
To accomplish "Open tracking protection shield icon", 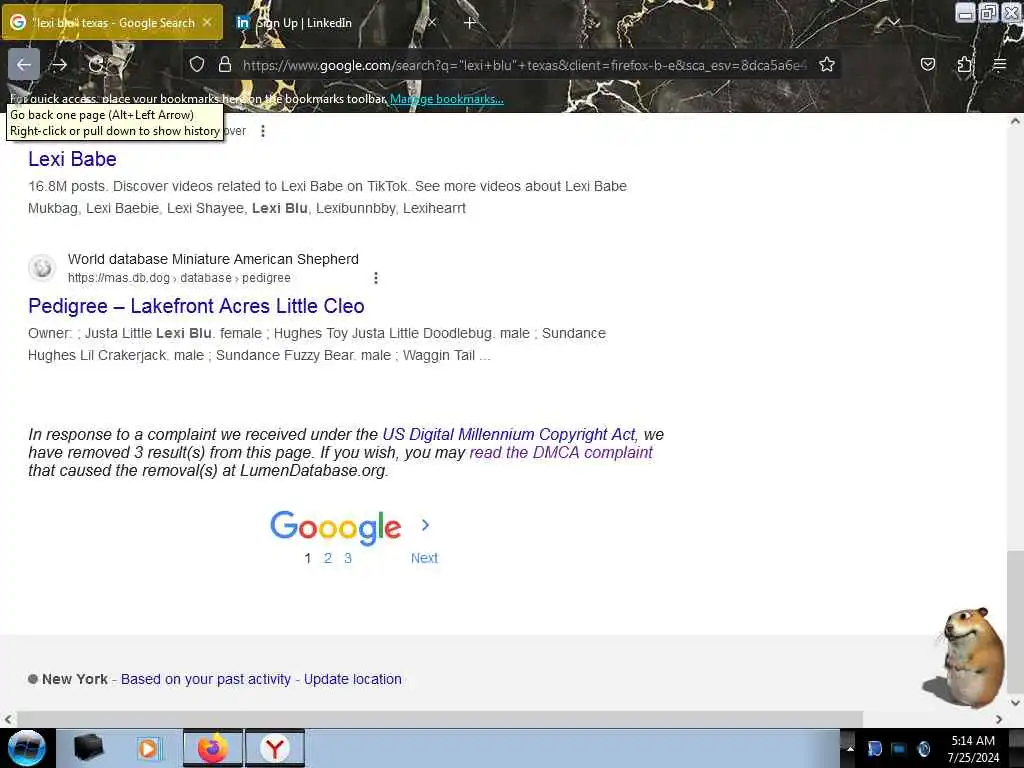I will 197,64.
